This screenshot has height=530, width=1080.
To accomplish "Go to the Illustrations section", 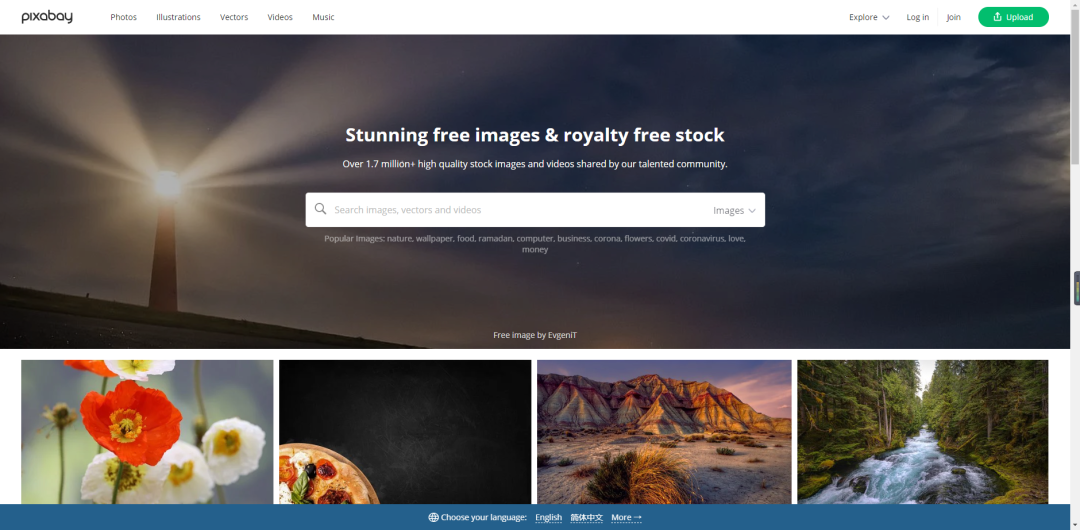I will pos(178,17).
